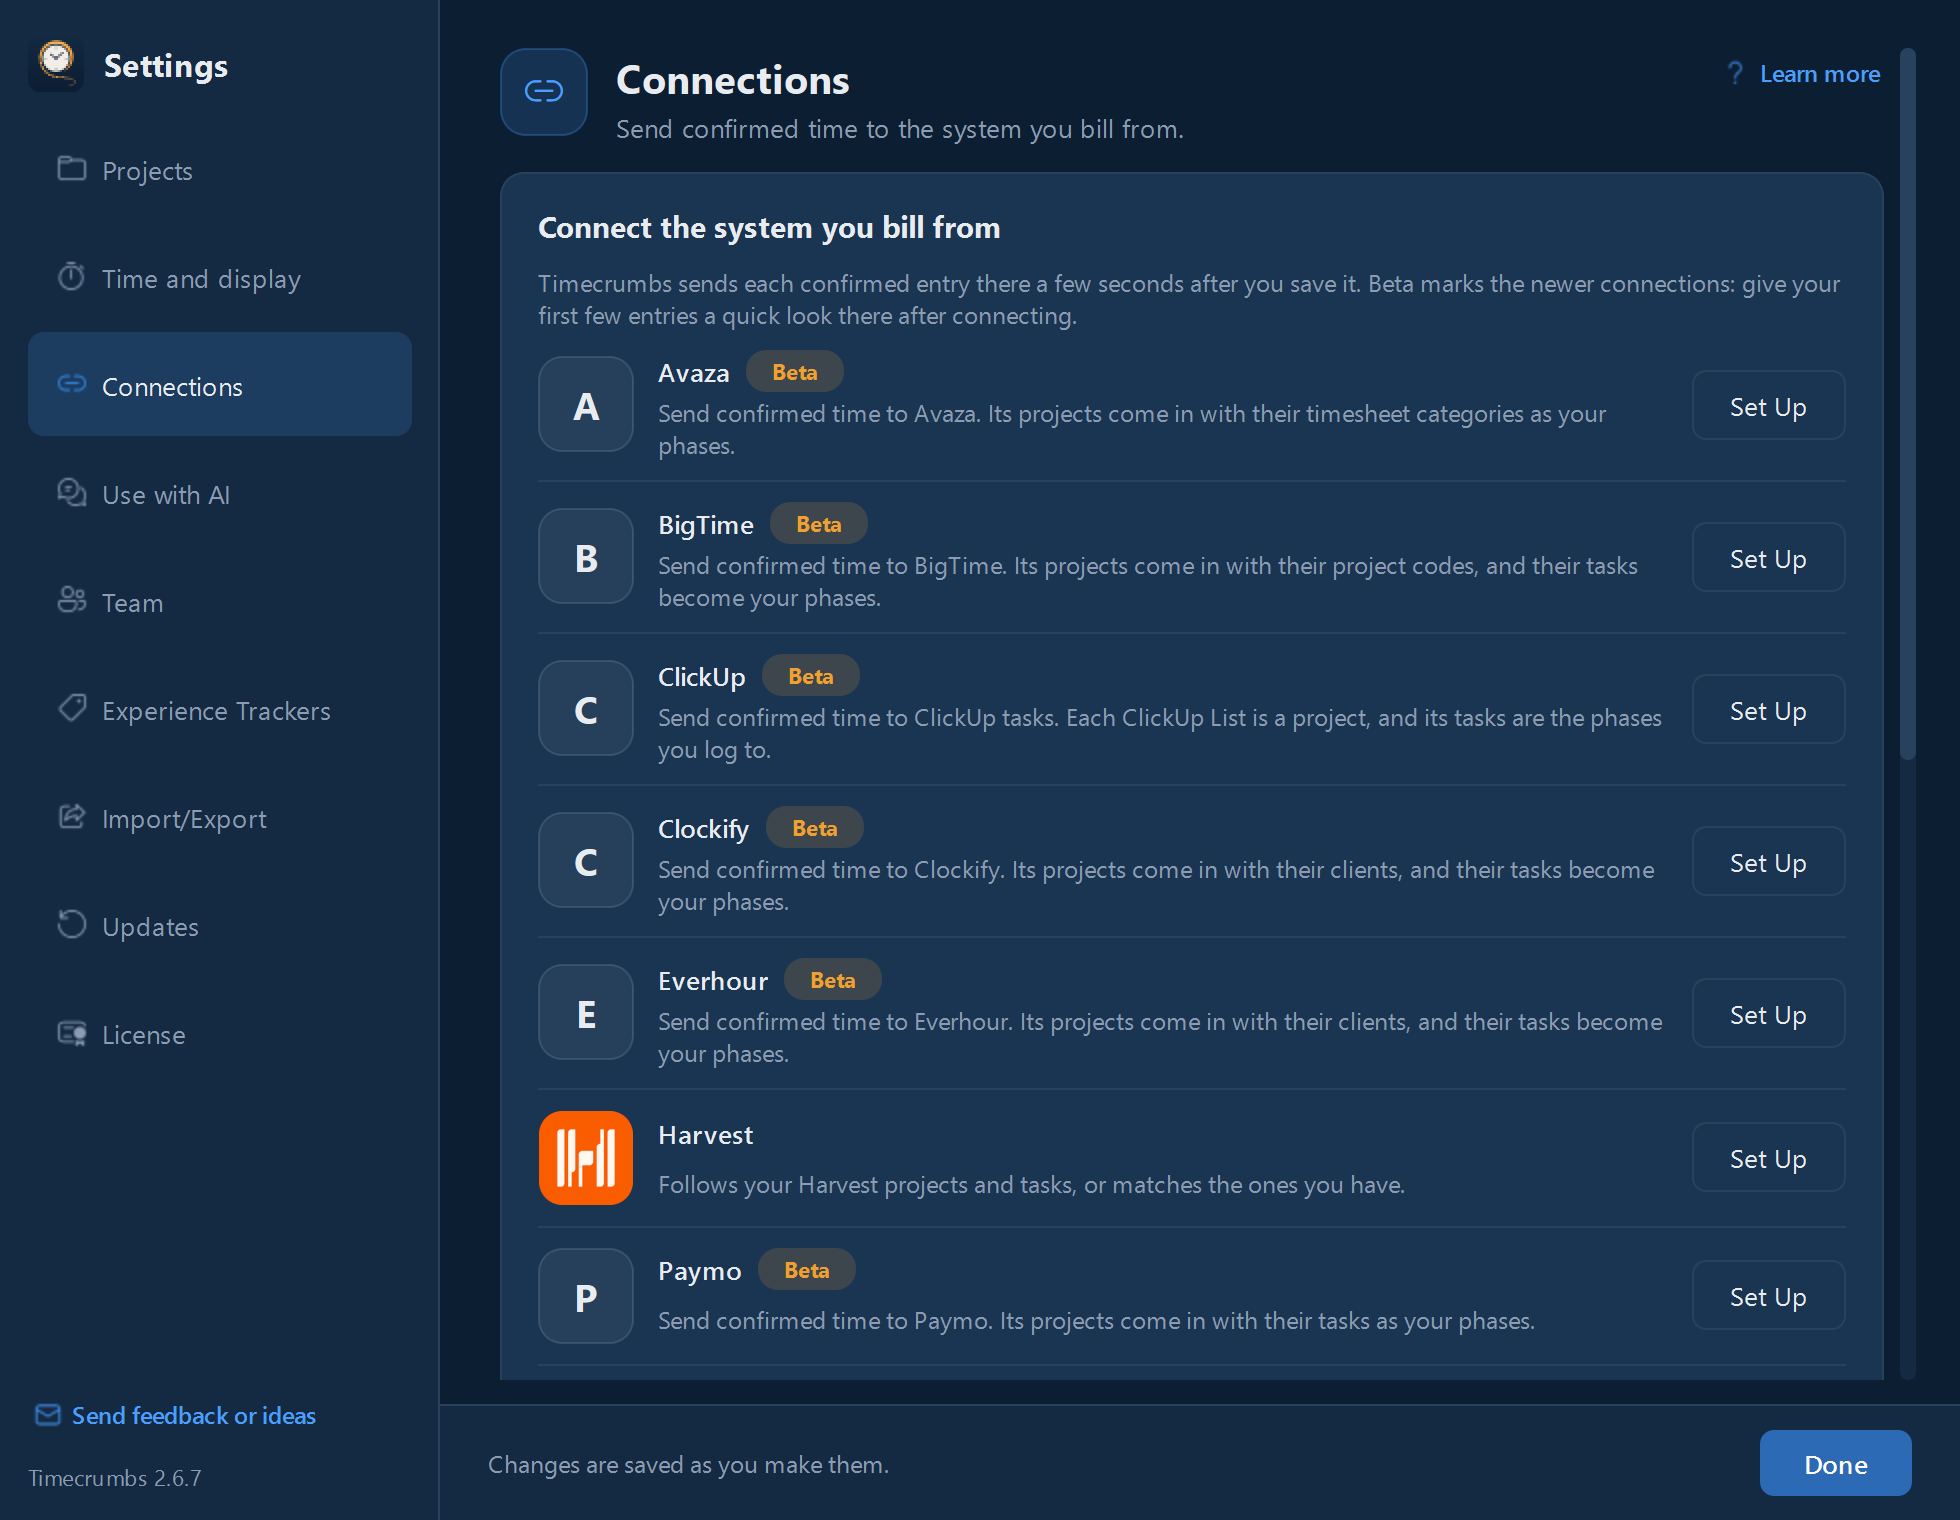Click the question mark help icon
Viewport: 1960px width, 1520px height.
1735,74
